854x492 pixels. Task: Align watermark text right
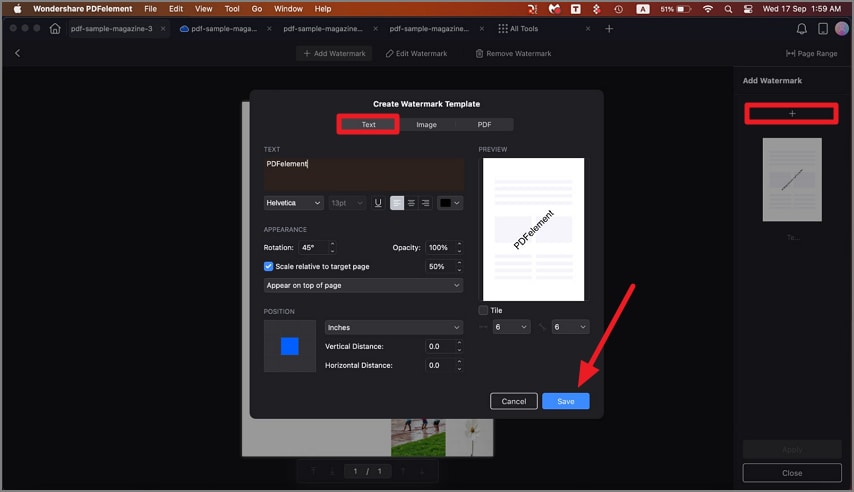(x=425, y=203)
